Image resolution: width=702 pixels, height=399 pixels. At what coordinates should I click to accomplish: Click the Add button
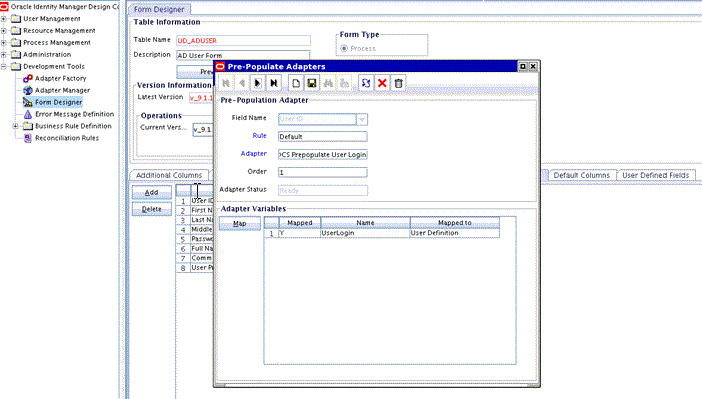click(151, 193)
